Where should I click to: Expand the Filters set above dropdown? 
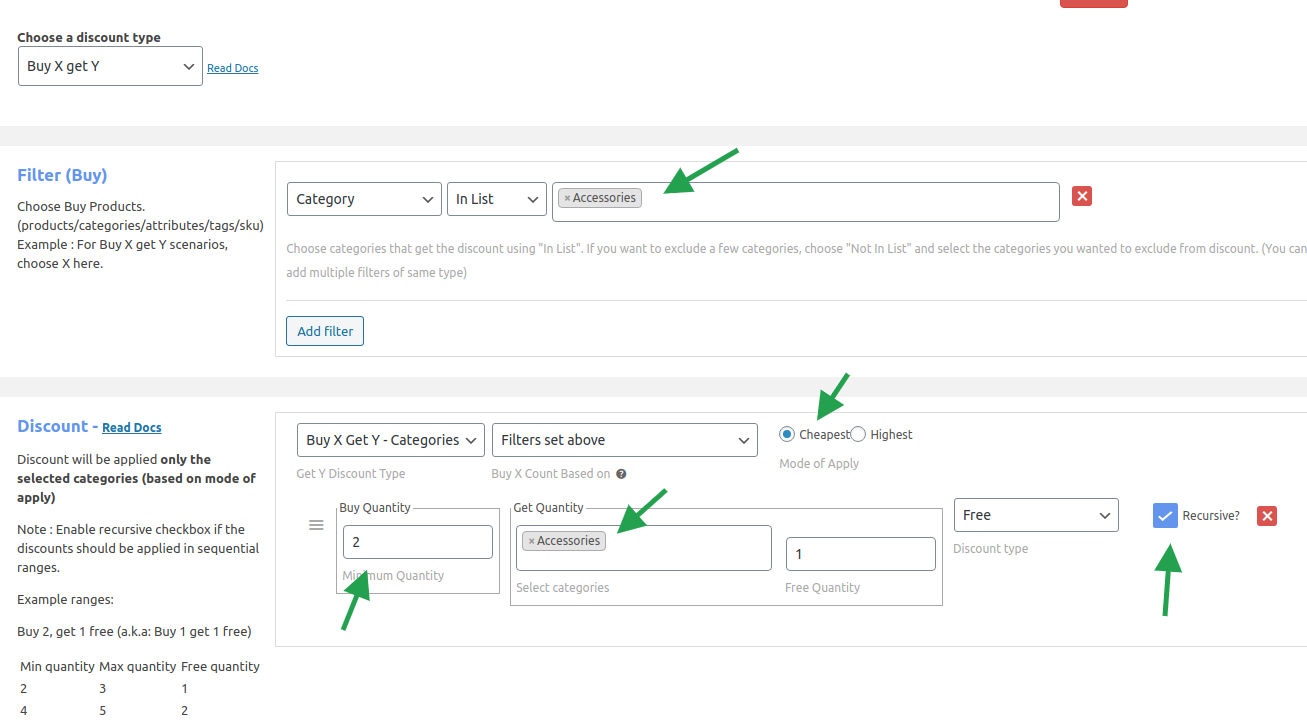(x=624, y=440)
